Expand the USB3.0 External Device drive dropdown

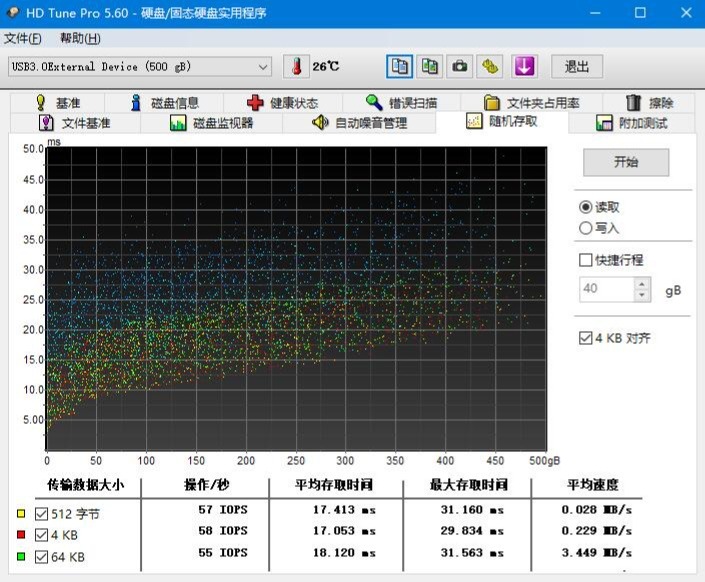(x=263, y=67)
